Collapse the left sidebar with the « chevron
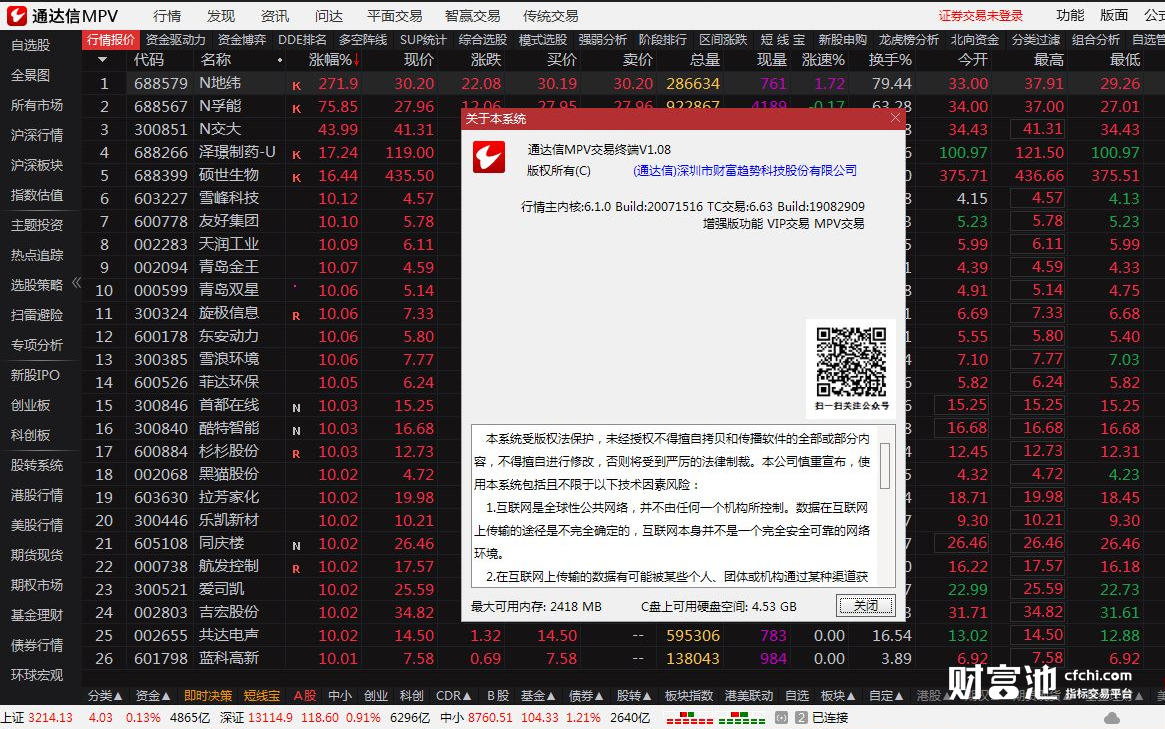The height and width of the screenshot is (729, 1165). (x=77, y=283)
